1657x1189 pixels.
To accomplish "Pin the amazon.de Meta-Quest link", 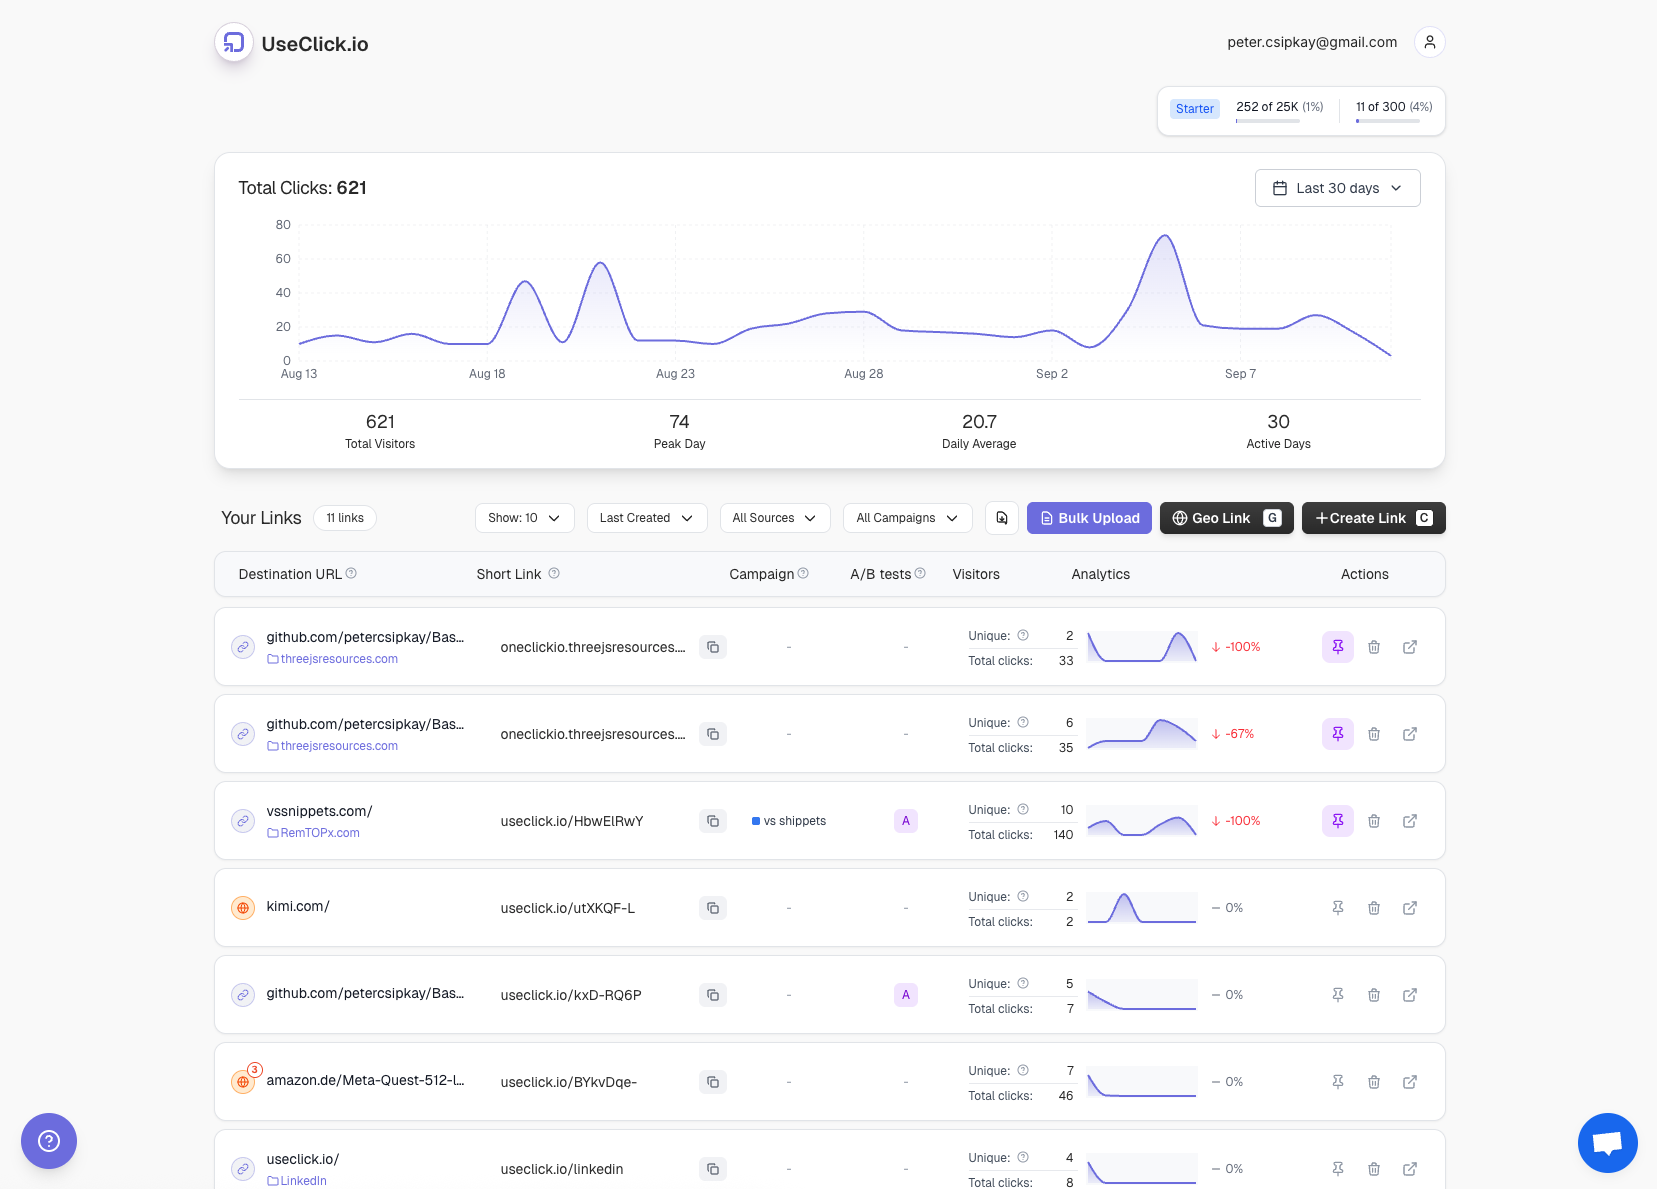I will coord(1337,1082).
